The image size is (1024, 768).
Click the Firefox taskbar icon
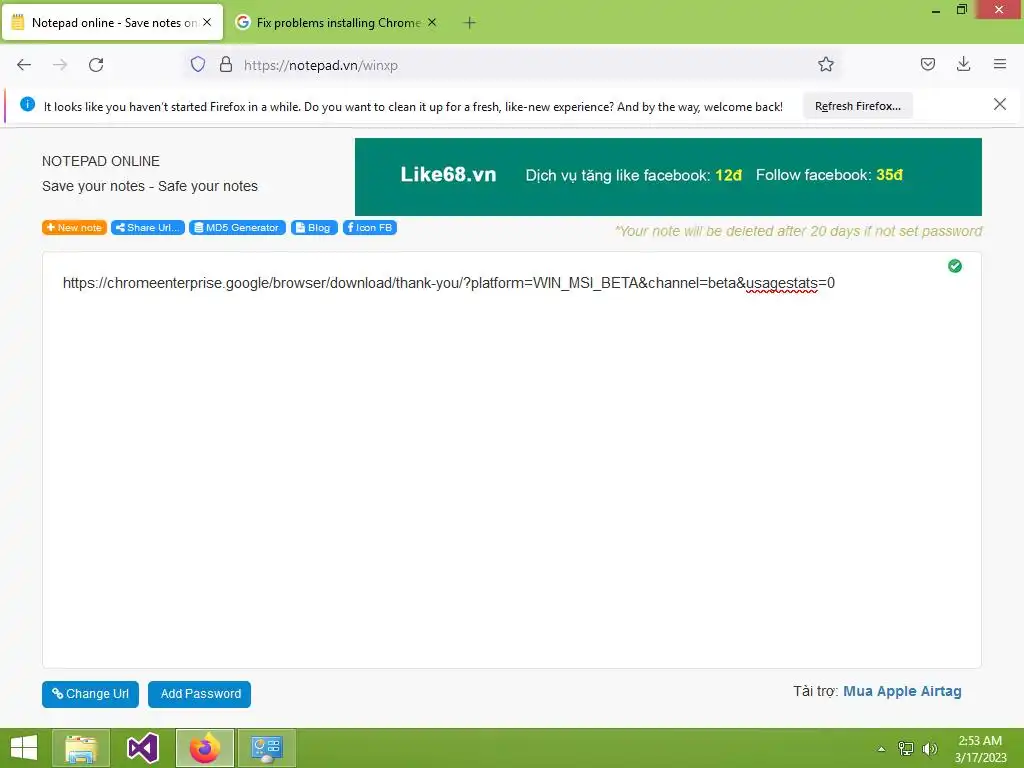(x=204, y=748)
